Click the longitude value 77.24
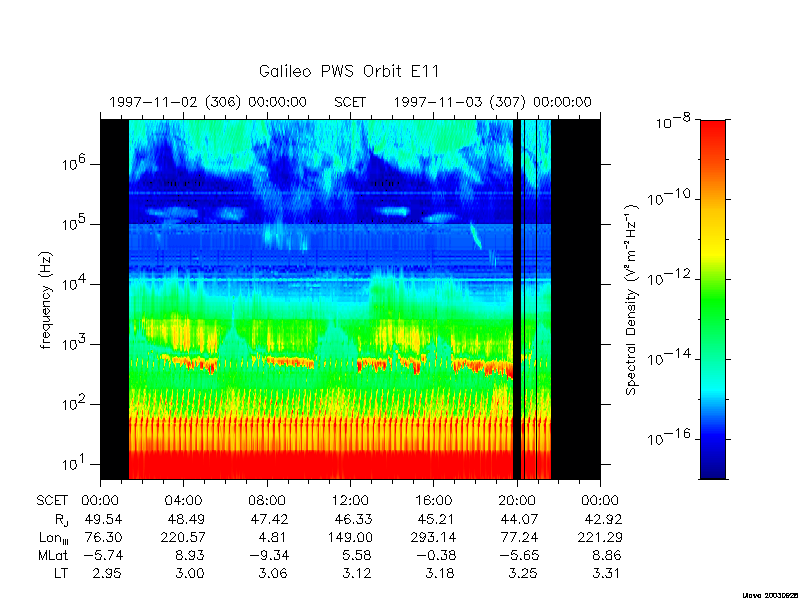The width and height of the screenshot is (800, 600). (x=519, y=537)
